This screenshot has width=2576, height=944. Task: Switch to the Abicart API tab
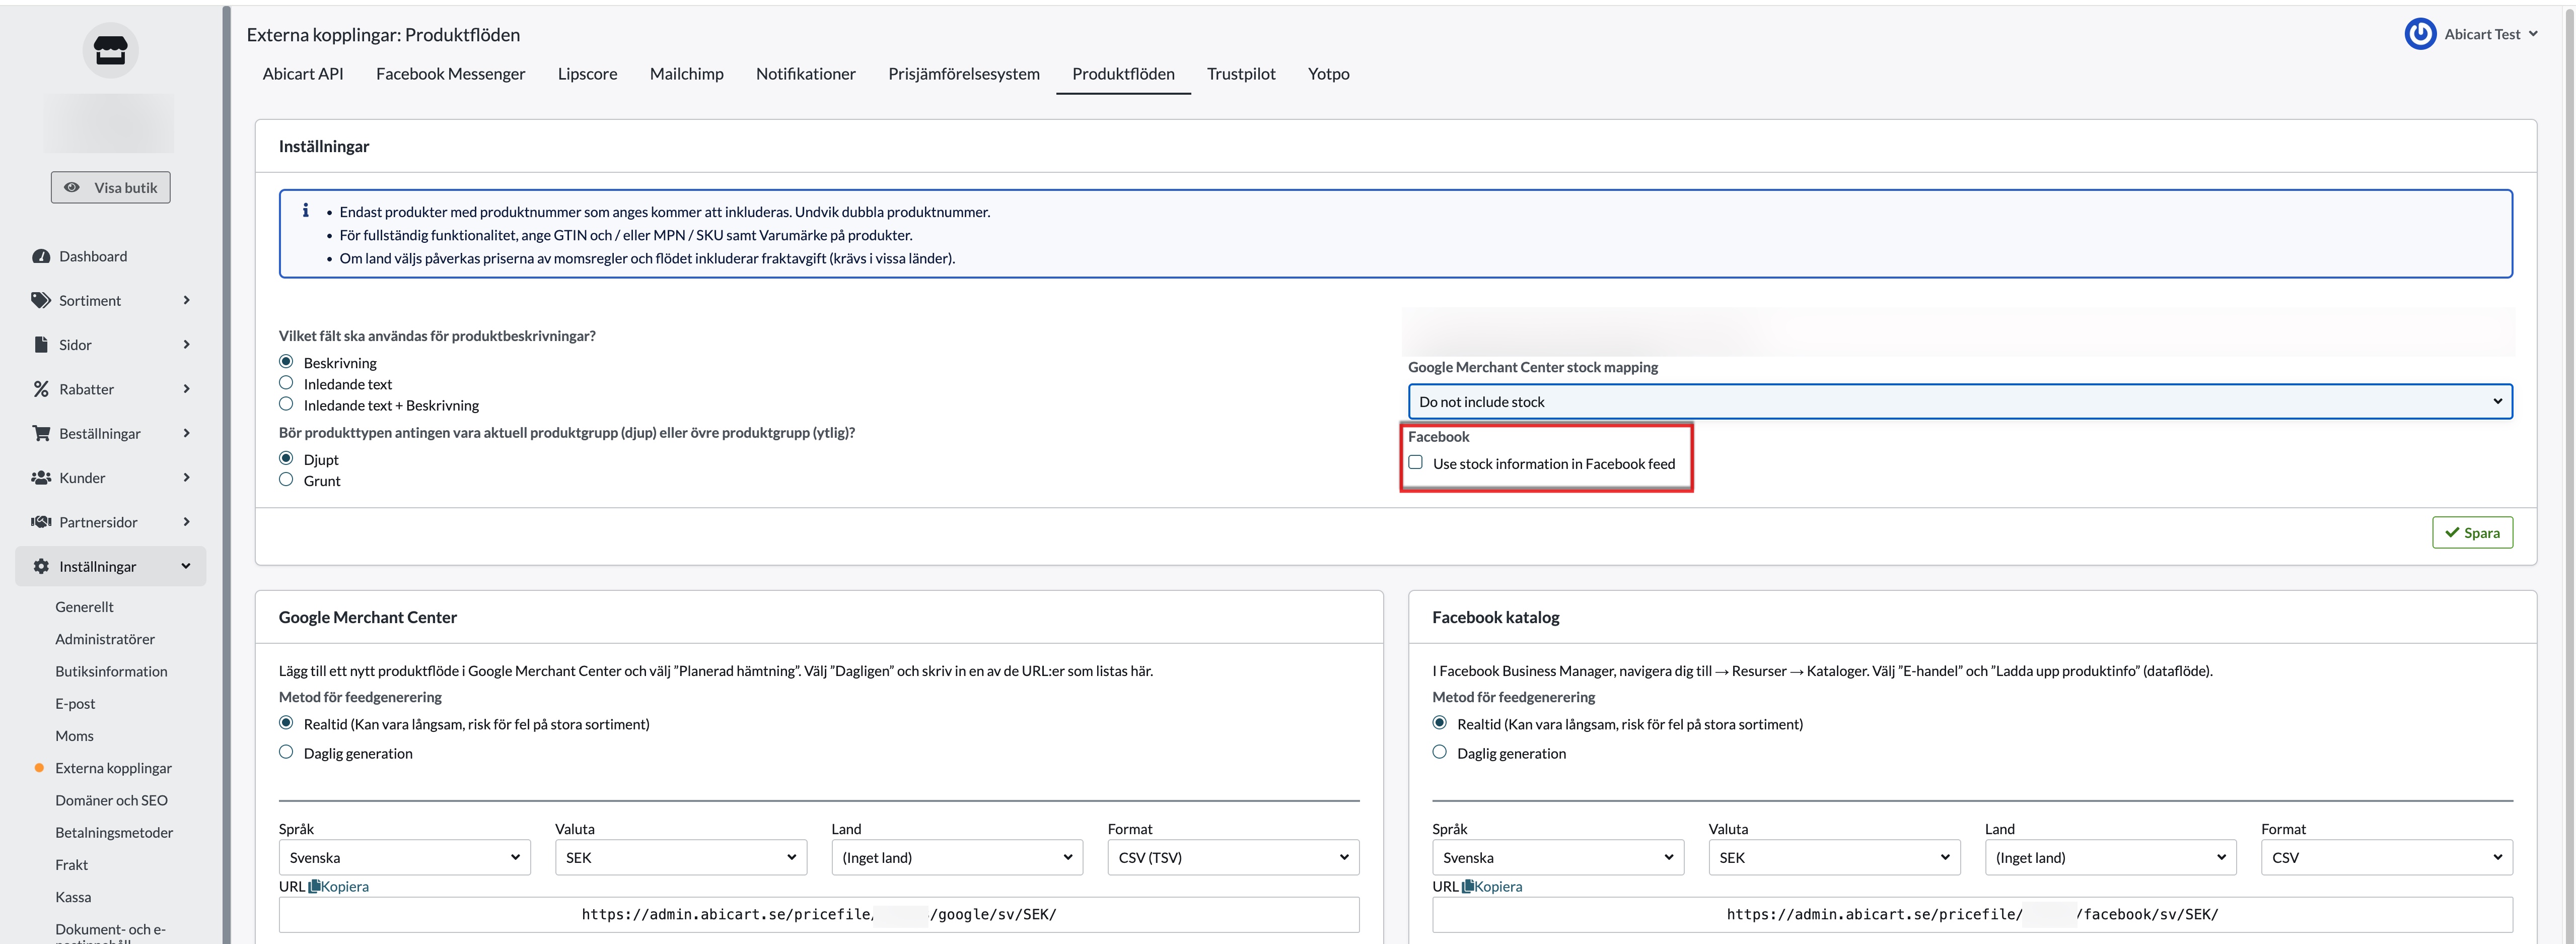pyautogui.click(x=303, y=74)
